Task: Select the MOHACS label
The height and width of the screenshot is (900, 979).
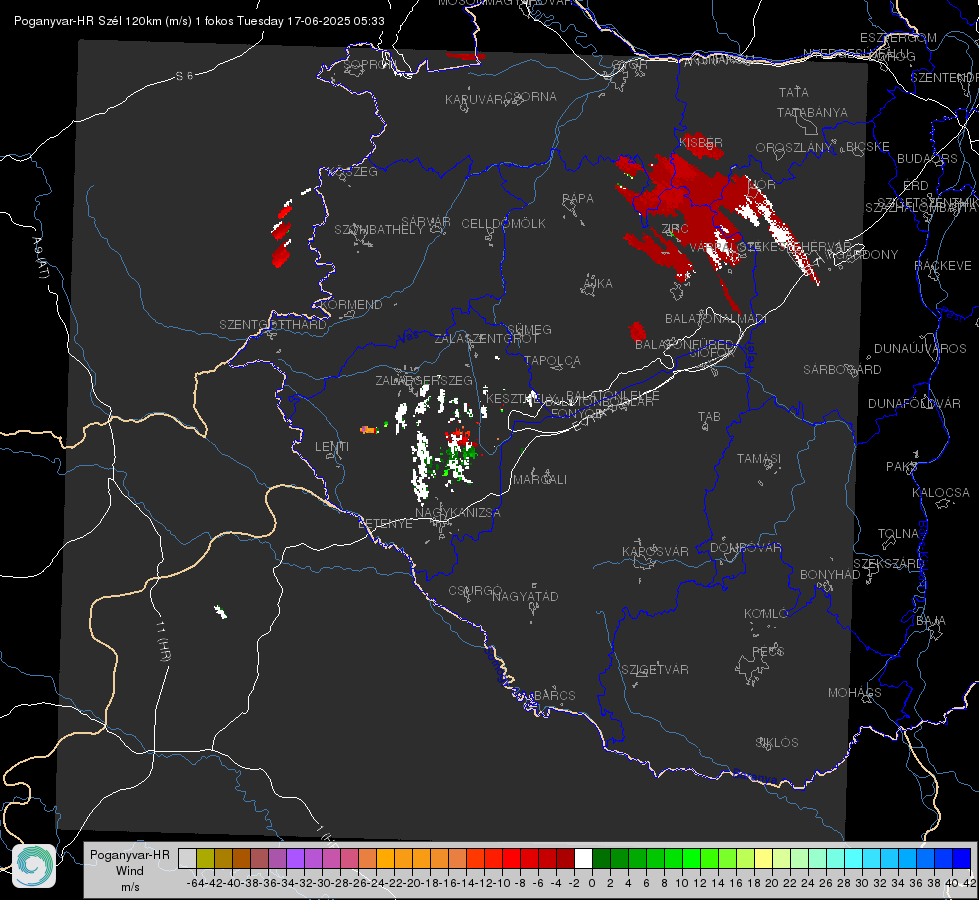Action: [855, 693]
